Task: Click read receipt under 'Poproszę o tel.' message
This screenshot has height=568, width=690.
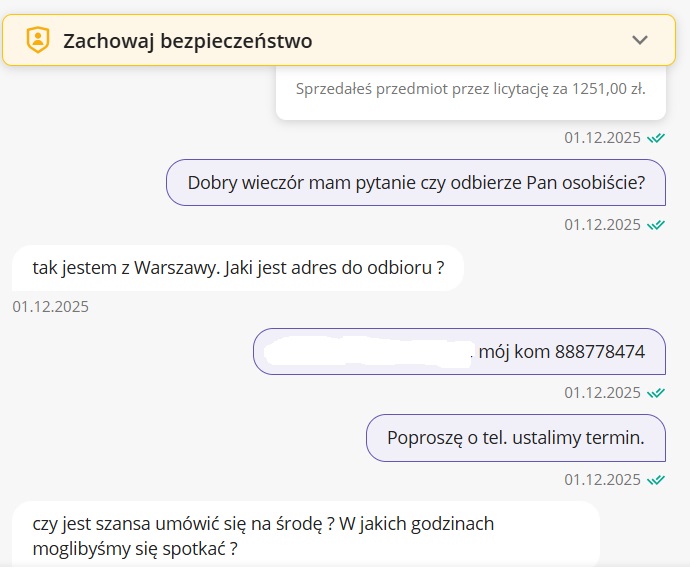Action: pyautogui.click(x=656, y=480)
